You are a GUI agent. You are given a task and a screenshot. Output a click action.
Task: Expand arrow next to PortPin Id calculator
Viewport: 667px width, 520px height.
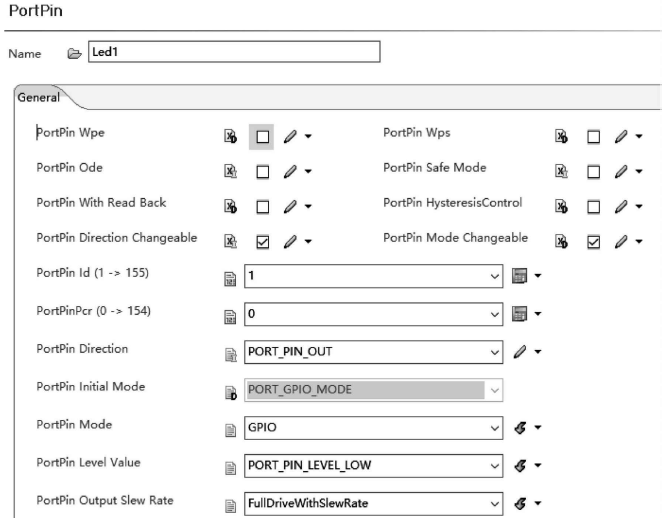(538, 276)
